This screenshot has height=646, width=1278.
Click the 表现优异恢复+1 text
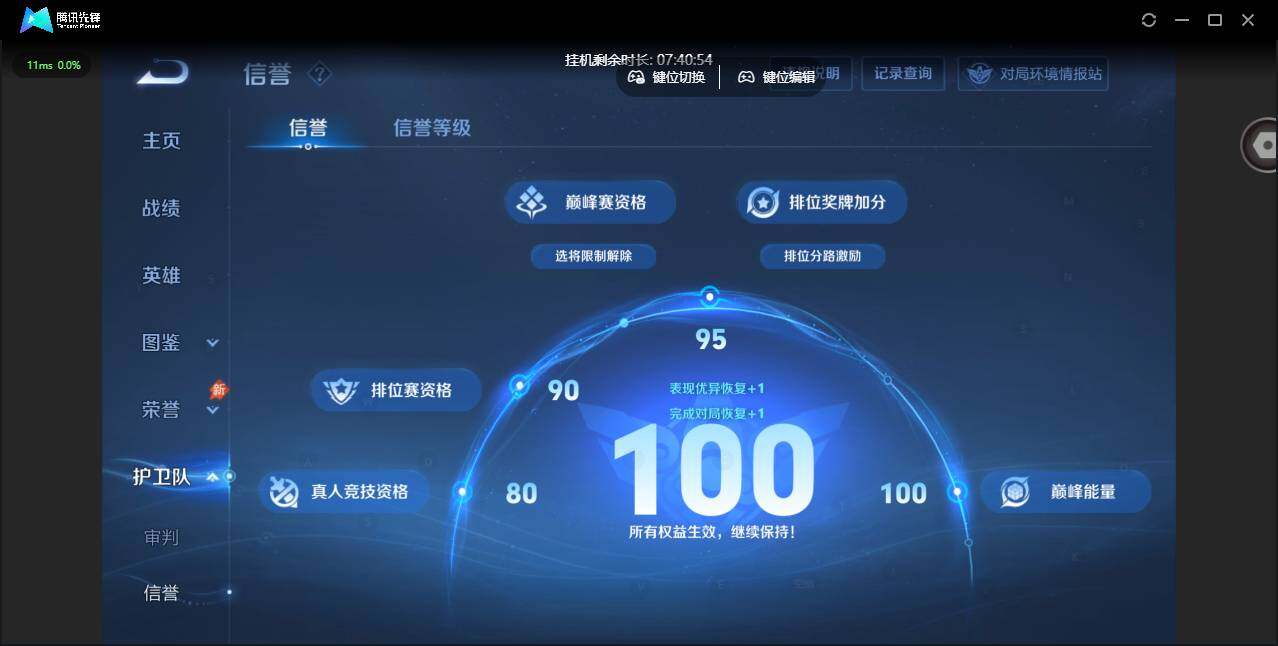coord(716,389)
